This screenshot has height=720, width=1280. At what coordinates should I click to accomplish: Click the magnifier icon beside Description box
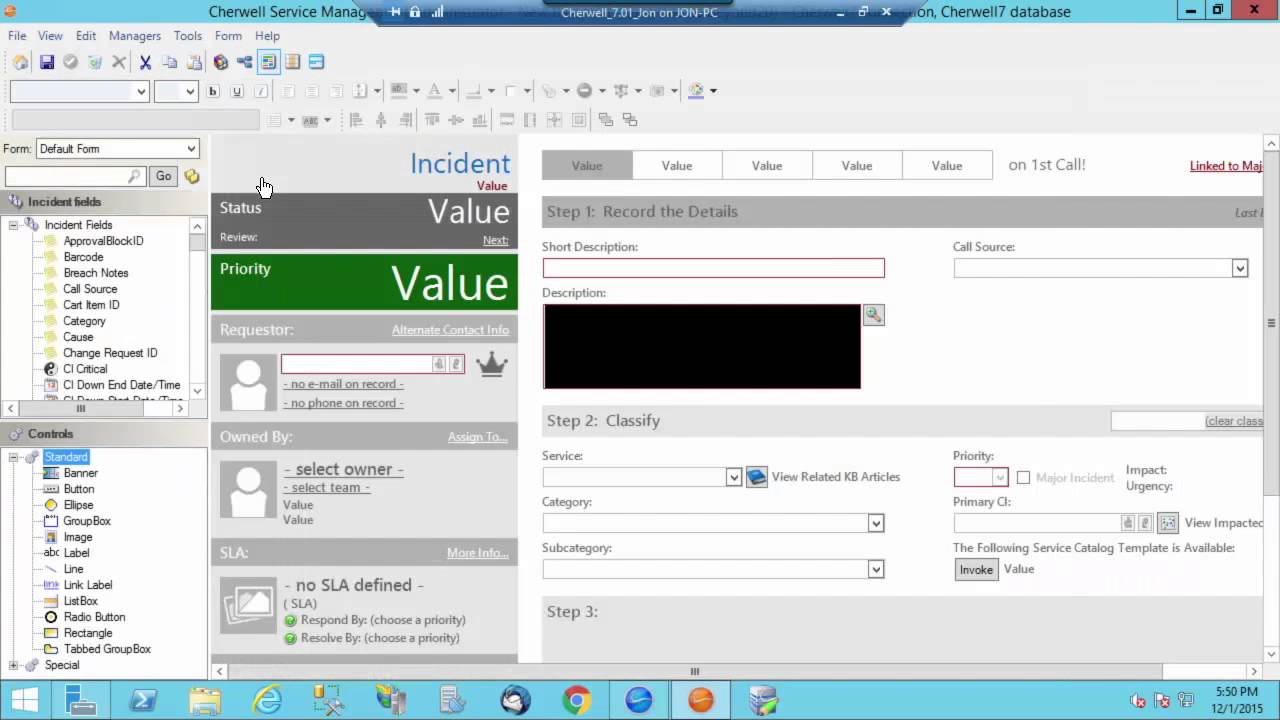(x=874, y=315)
